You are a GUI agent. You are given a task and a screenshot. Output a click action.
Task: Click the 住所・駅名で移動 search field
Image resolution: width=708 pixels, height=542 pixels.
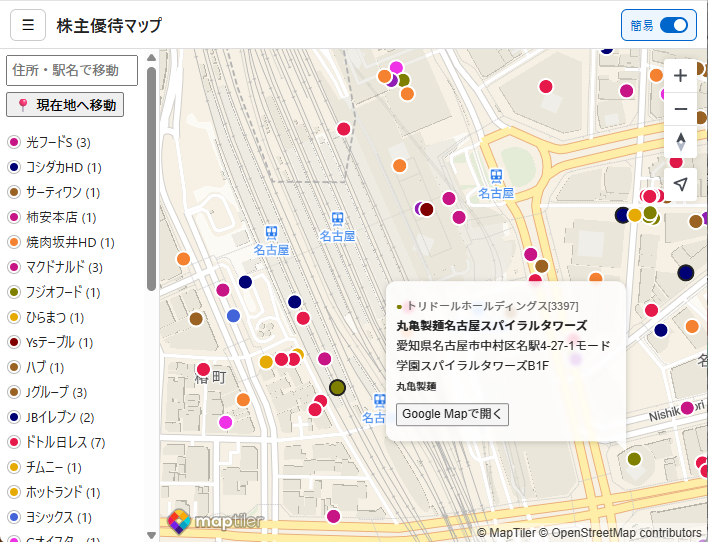(x=72, y=70)
